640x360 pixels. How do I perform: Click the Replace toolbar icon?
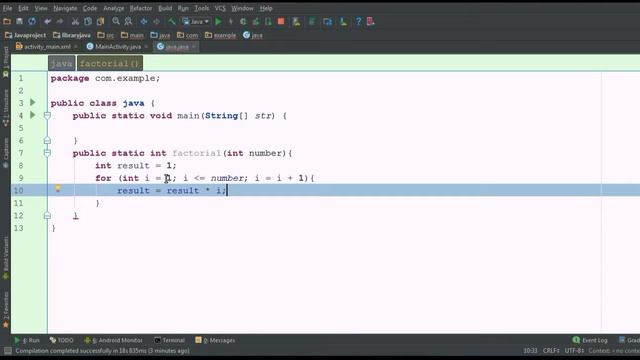tap(128, 22)
